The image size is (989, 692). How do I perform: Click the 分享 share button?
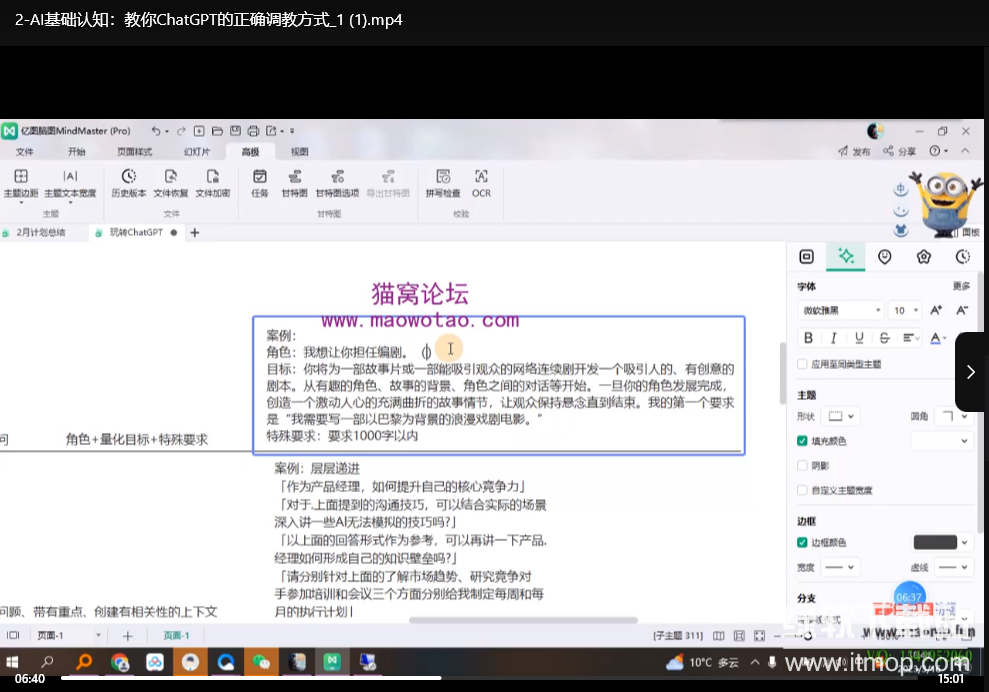899,152
